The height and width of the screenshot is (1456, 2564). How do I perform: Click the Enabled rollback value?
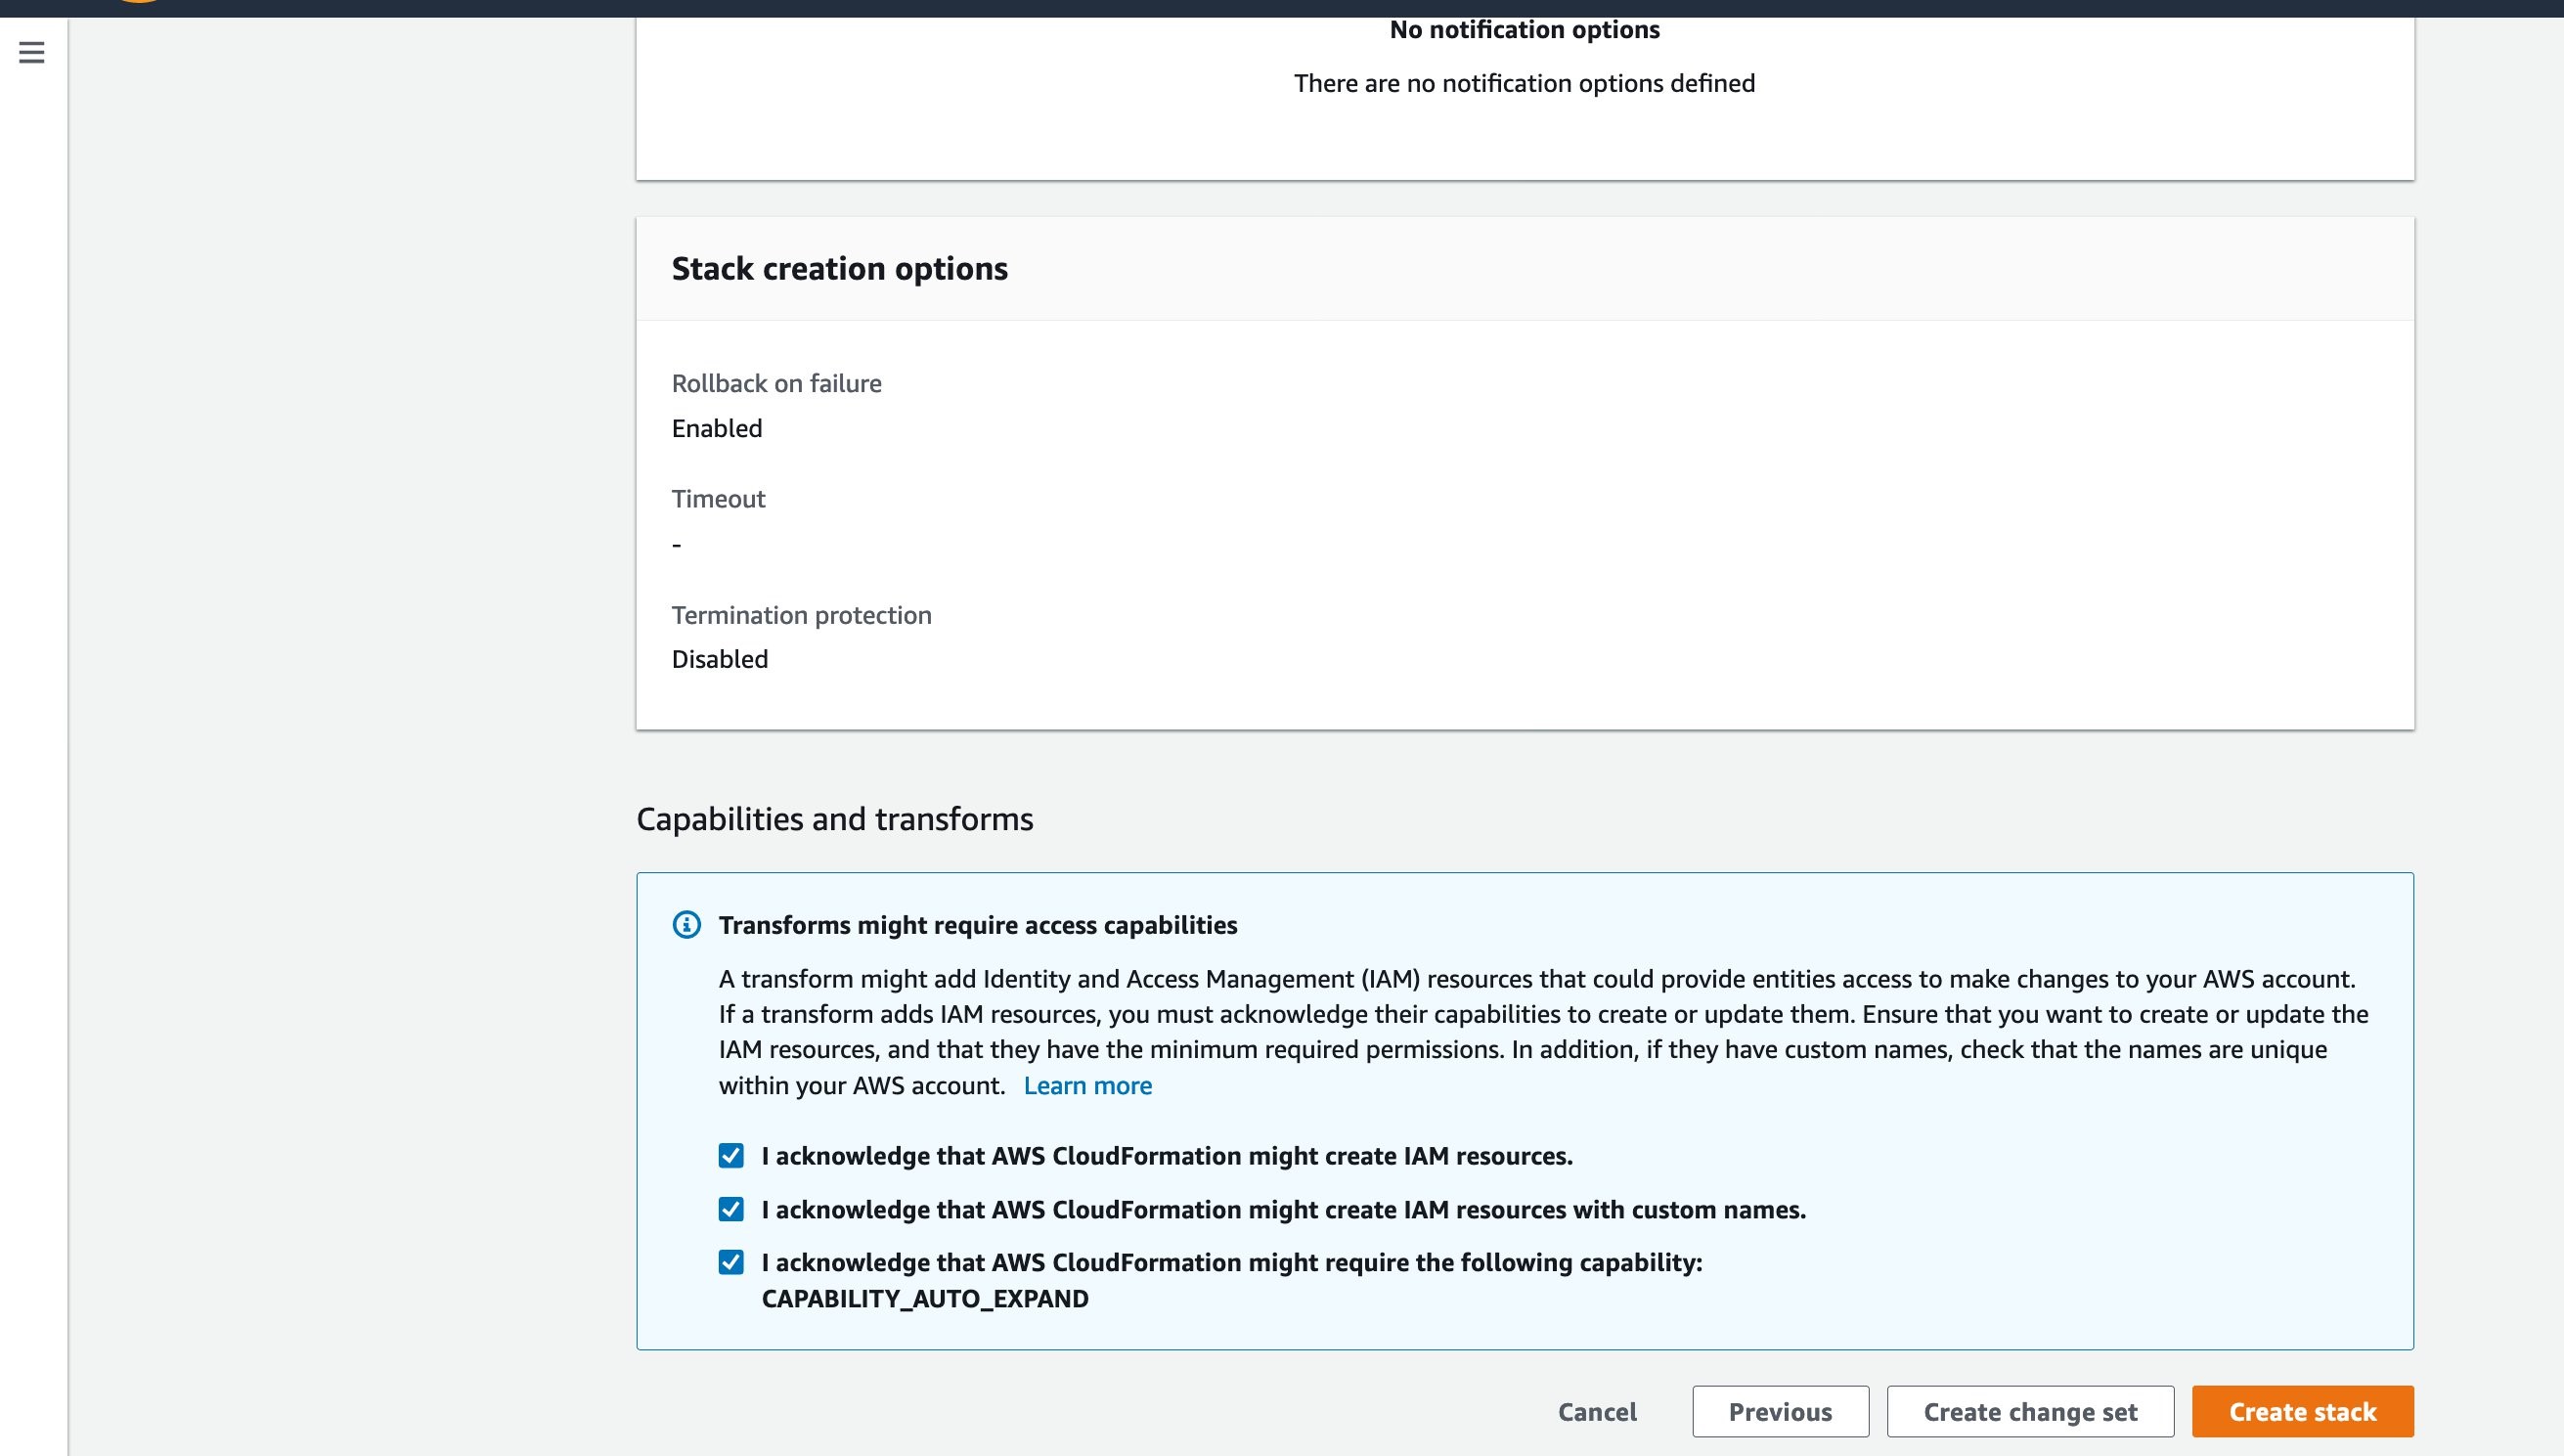[x=716, y=428]
